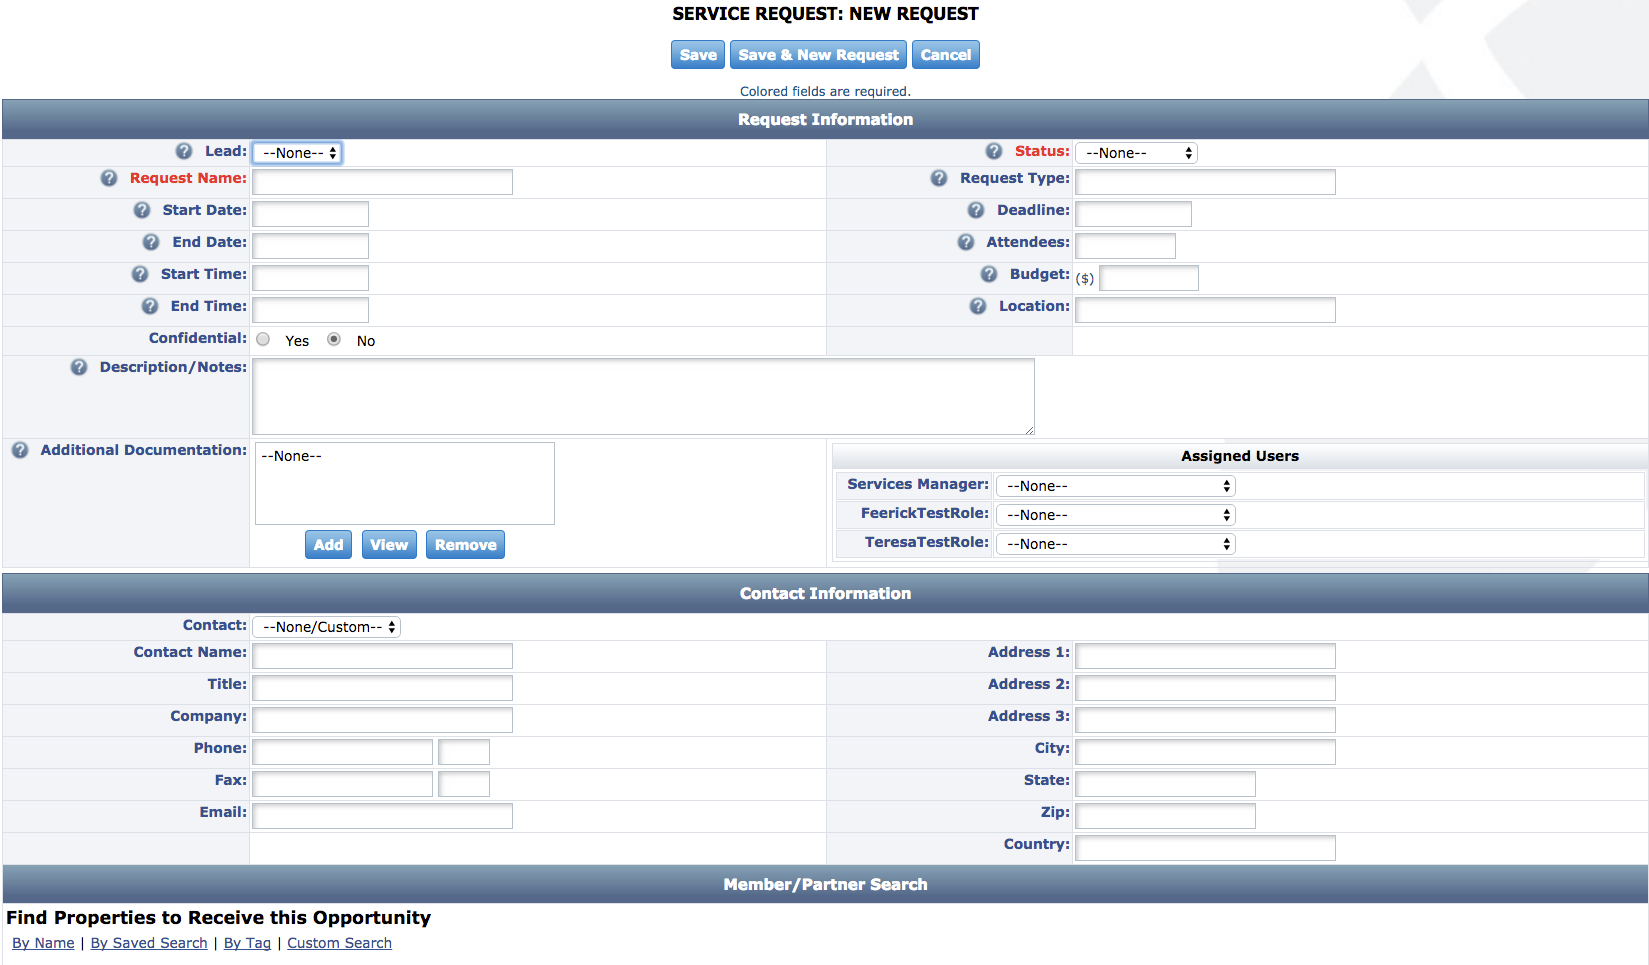Viewport: 1649px width, 965px height.
Task: Open the By Tag search link
Action: 247,943
